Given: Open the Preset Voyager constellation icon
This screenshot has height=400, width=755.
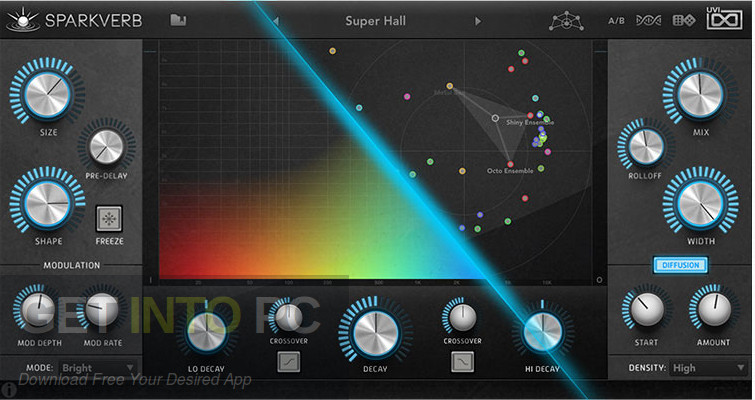Looking at the screenshot, I should 566,21.
